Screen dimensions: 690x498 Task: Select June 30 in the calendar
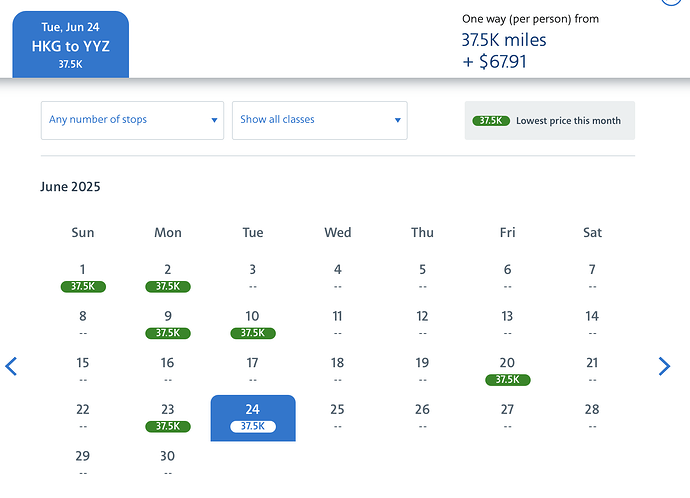pos(167,463)
